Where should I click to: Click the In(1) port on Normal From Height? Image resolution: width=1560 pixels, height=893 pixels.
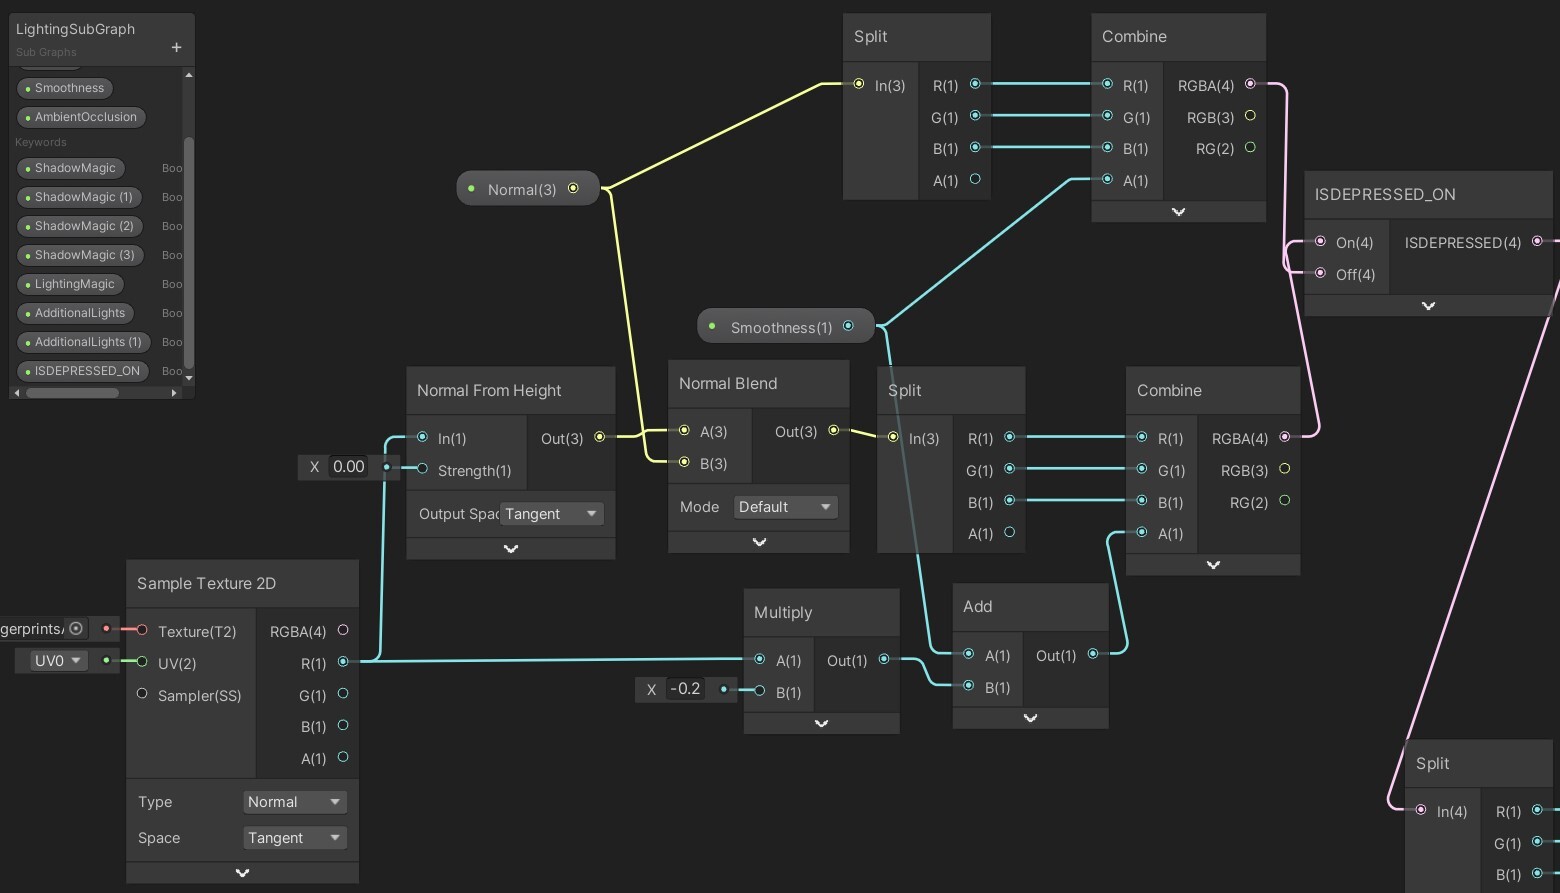(x=422, y=437)
